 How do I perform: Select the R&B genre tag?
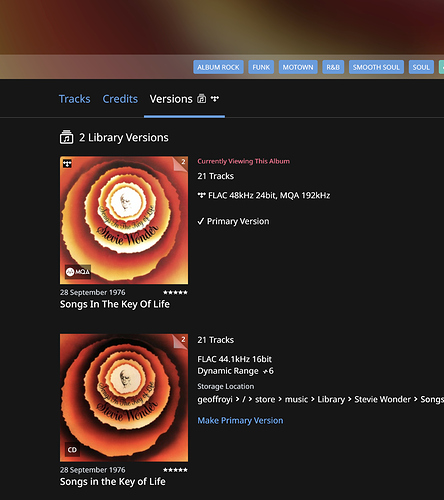point(333,67)
